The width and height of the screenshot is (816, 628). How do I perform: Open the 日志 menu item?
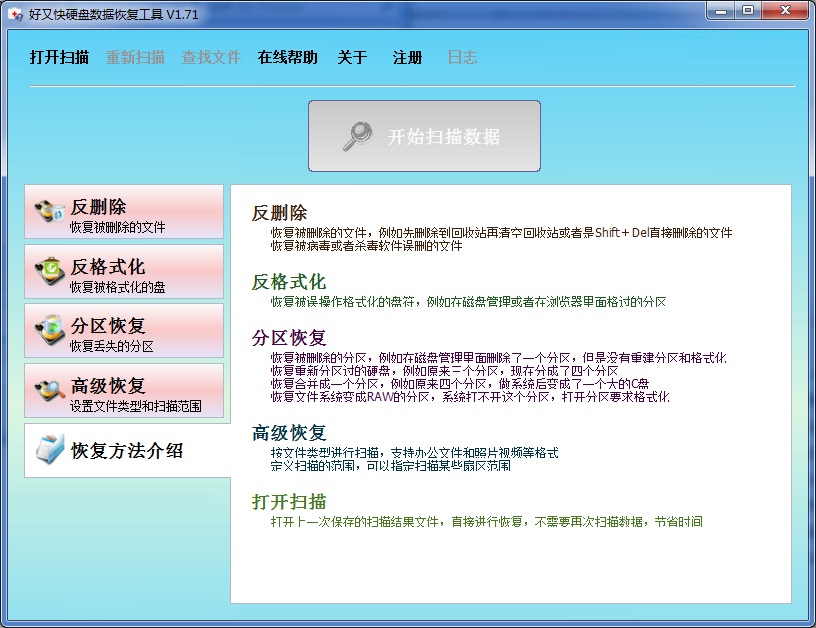pyautogui.click(x=460, y=58)
